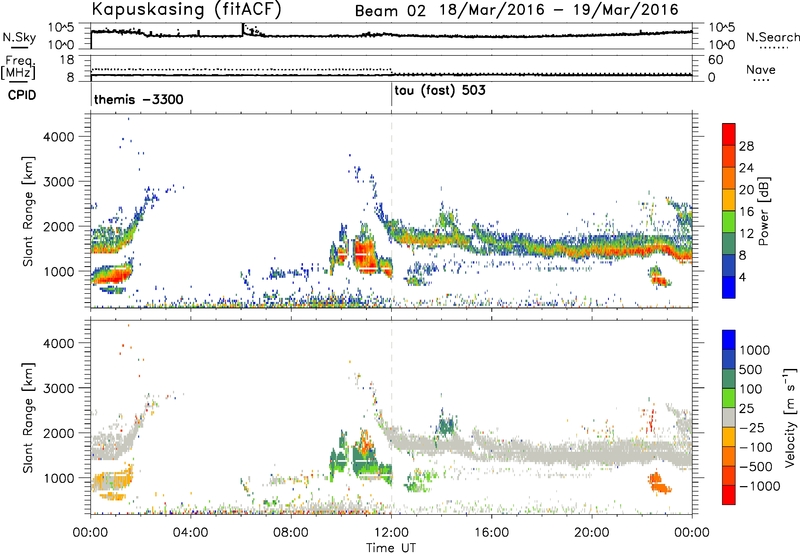Click the "1000" tick of the Velocity panel

point(58,478)
